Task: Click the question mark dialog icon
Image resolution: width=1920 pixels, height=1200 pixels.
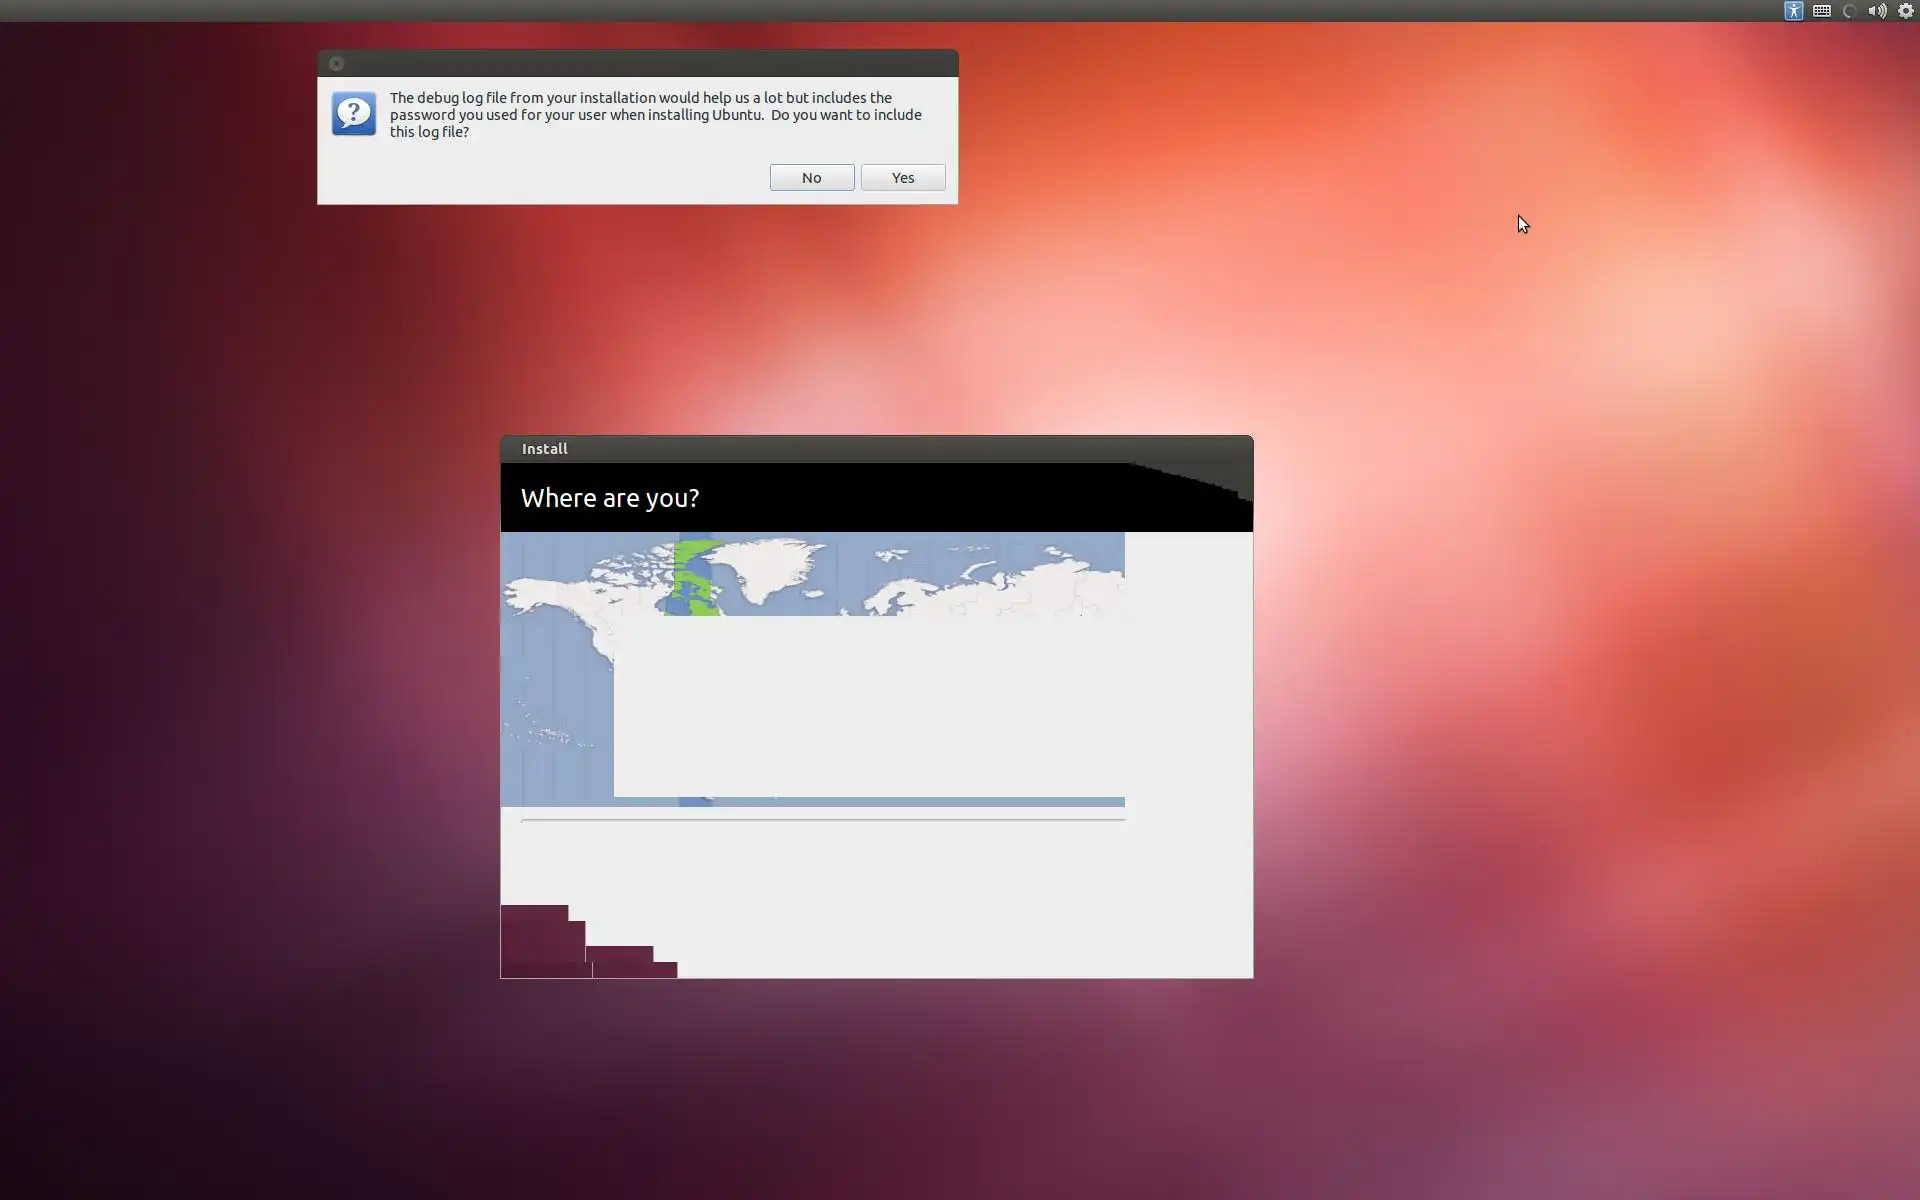Action: pos(354,114)
